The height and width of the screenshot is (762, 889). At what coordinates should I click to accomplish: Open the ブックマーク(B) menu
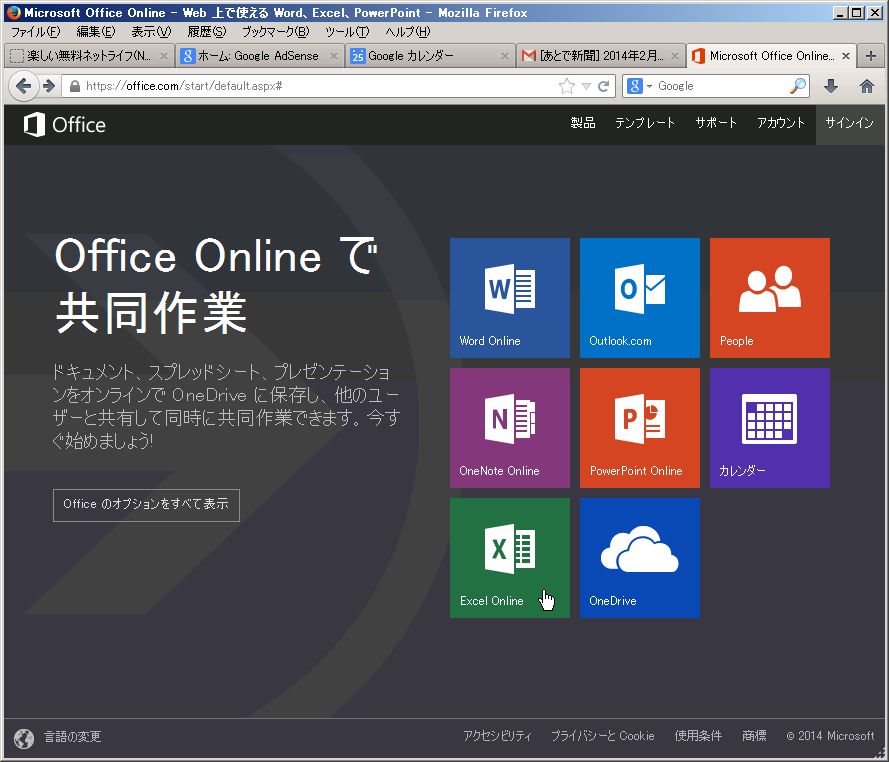(276, 32)
